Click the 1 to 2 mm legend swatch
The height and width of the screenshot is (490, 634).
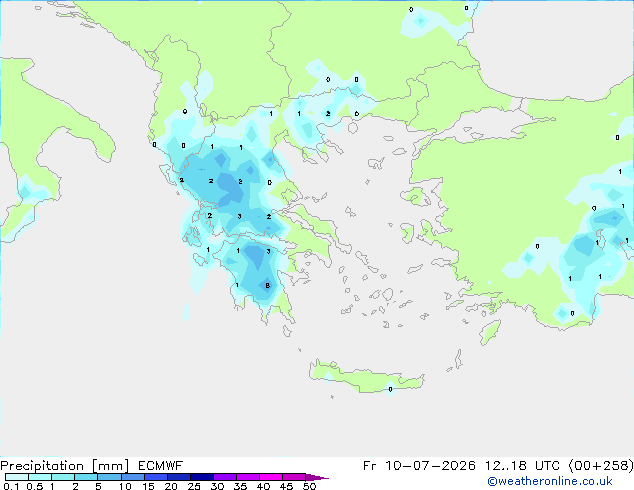pyautogui.click(x=63, y=477)
